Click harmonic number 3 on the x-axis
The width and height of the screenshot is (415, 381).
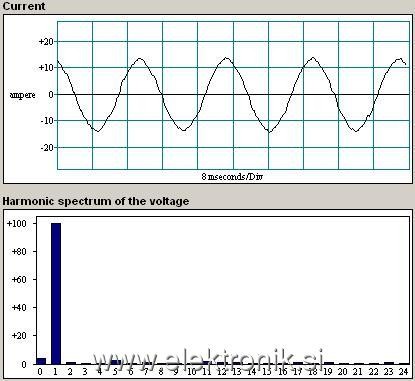pos(85,371)
